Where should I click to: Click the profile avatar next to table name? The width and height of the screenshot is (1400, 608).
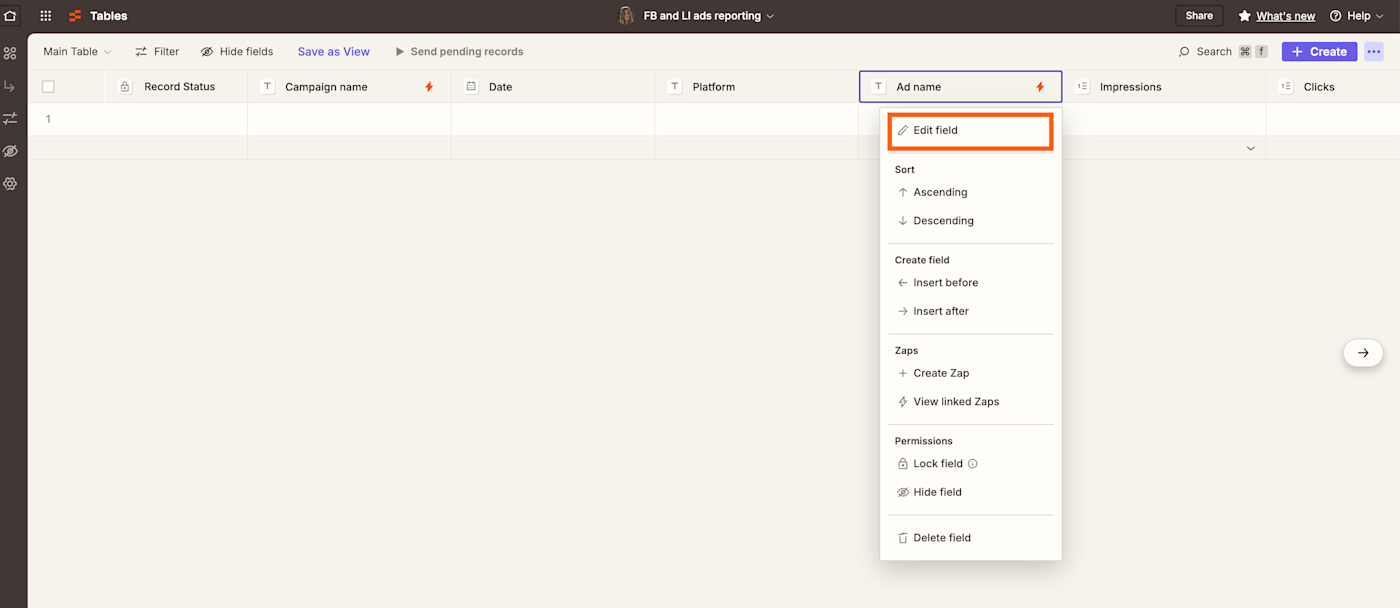tap(627, 16)
